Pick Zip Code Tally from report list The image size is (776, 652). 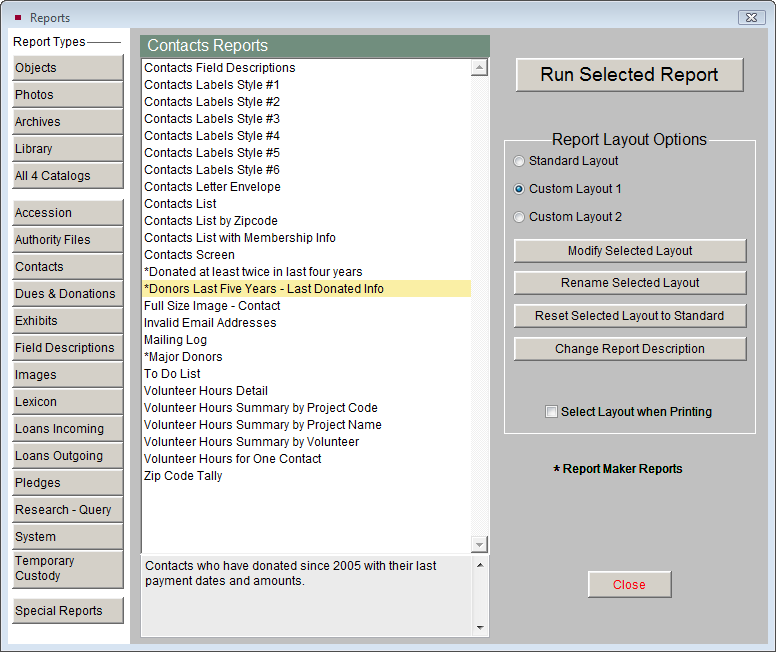(x=183, y=476)
